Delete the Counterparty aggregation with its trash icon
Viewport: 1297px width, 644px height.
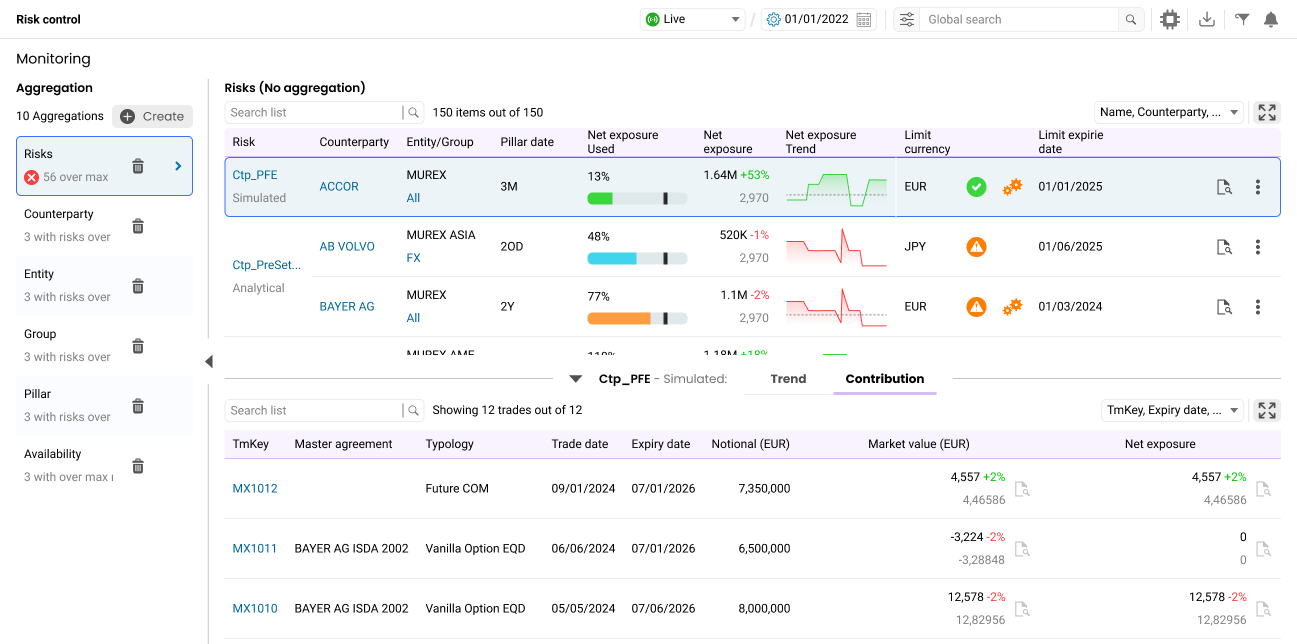click(138, 226)
